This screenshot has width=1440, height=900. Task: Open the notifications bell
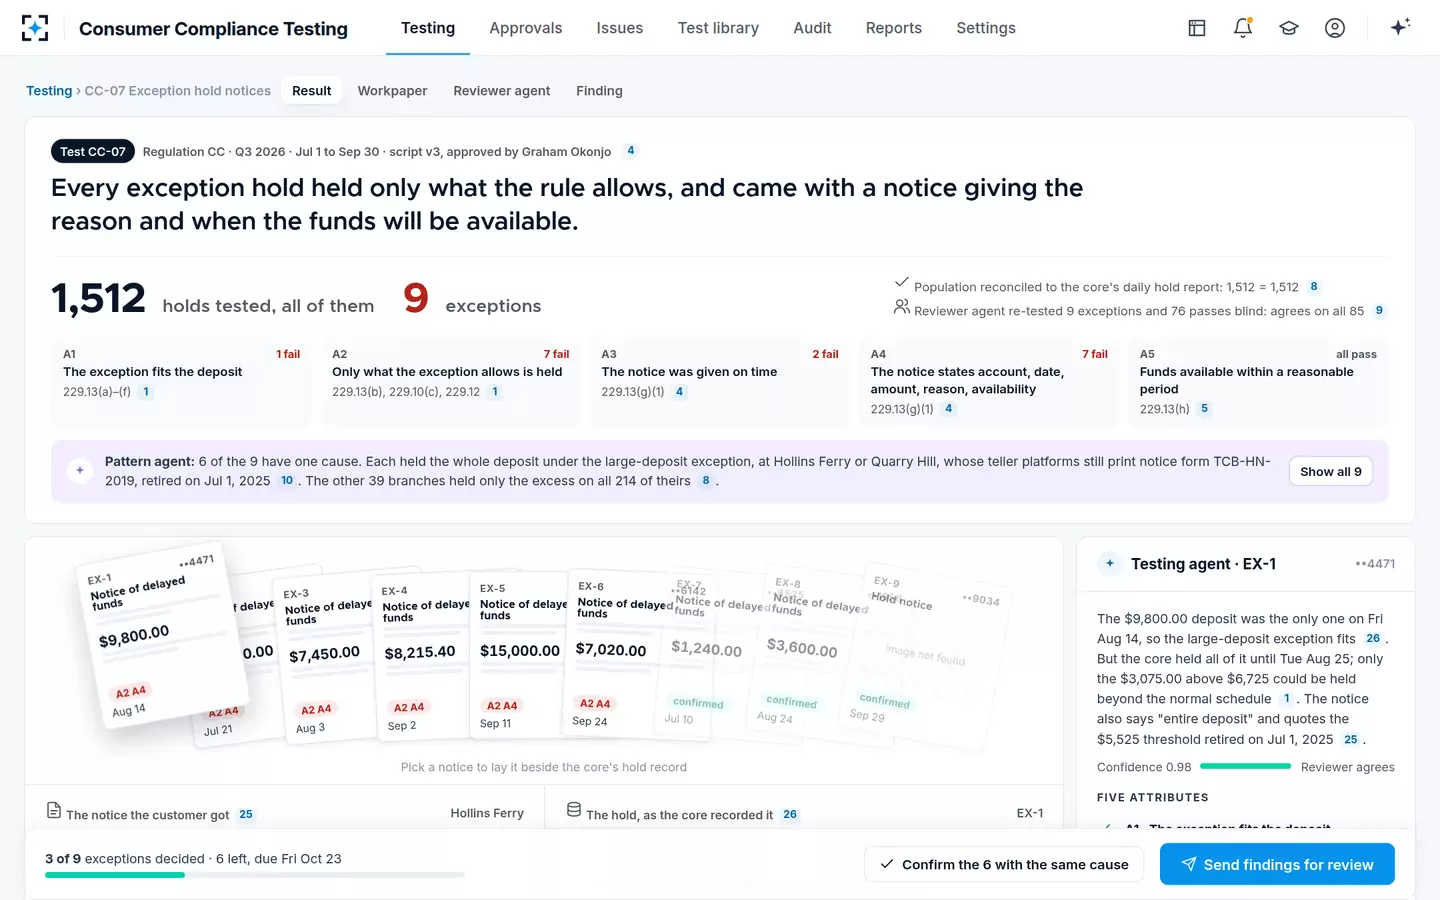(1243, 28)
